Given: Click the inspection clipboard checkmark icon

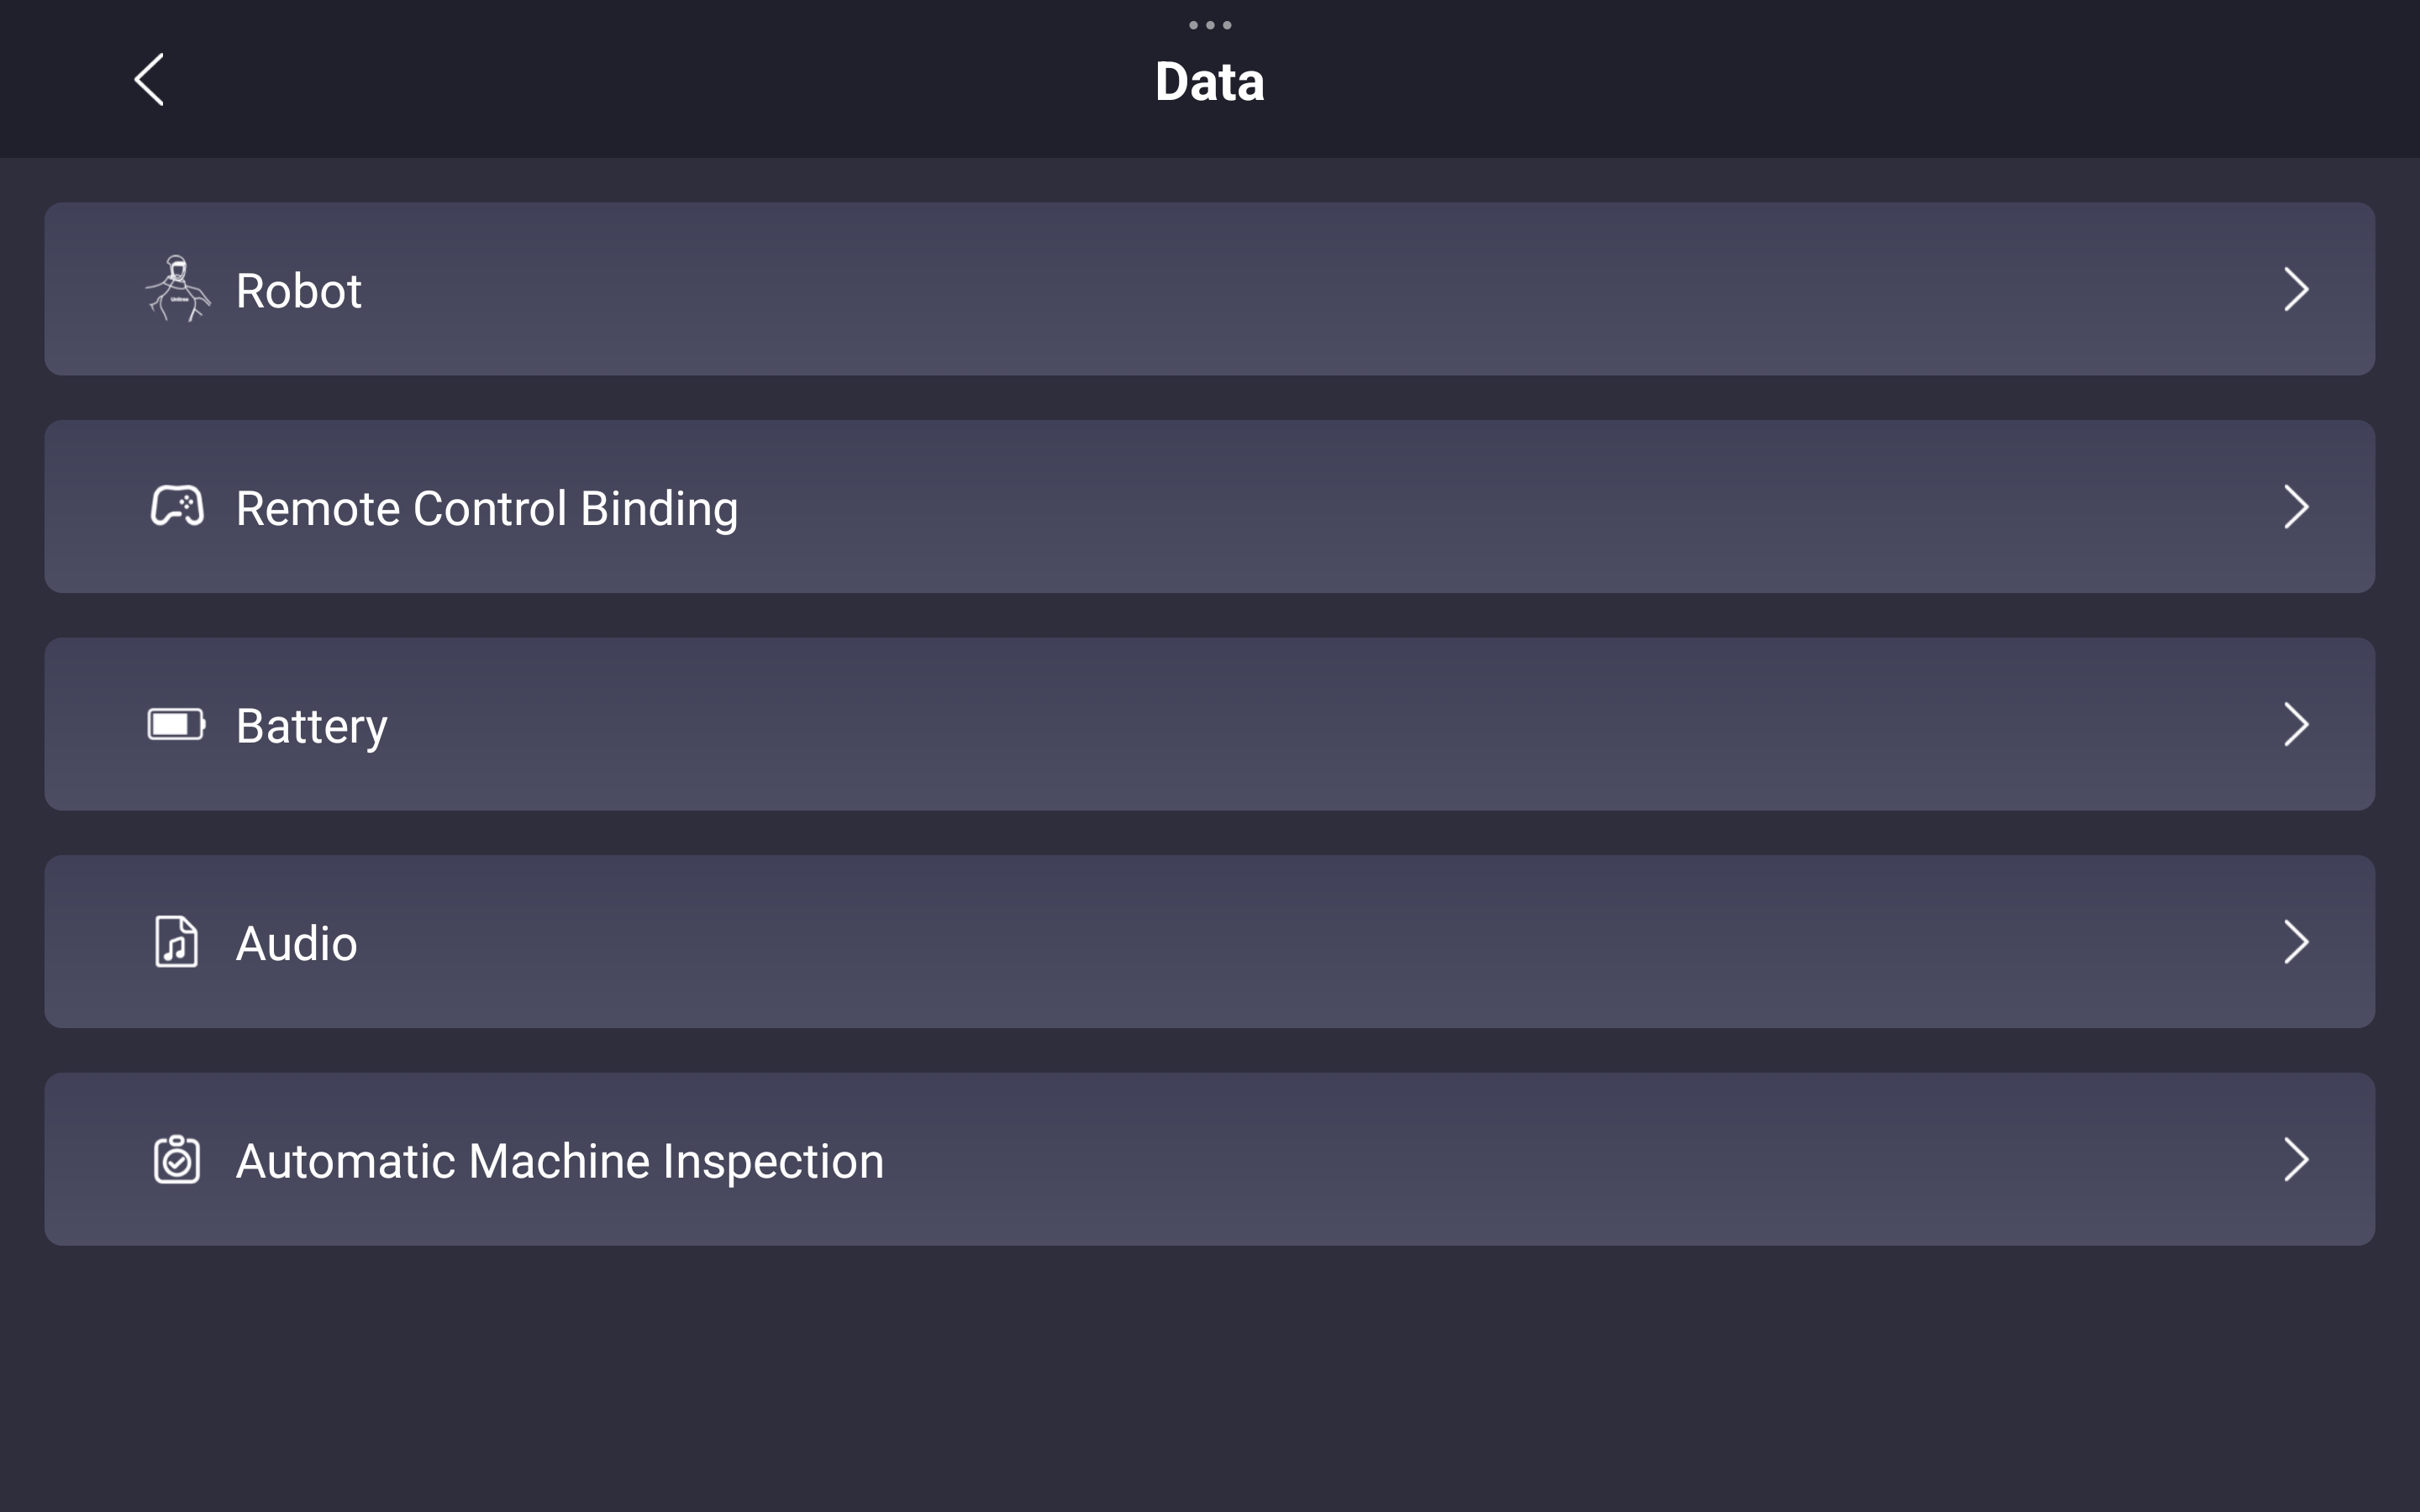Looking at the screenshot, I should pyautogui.click(x=177, y=1159).
